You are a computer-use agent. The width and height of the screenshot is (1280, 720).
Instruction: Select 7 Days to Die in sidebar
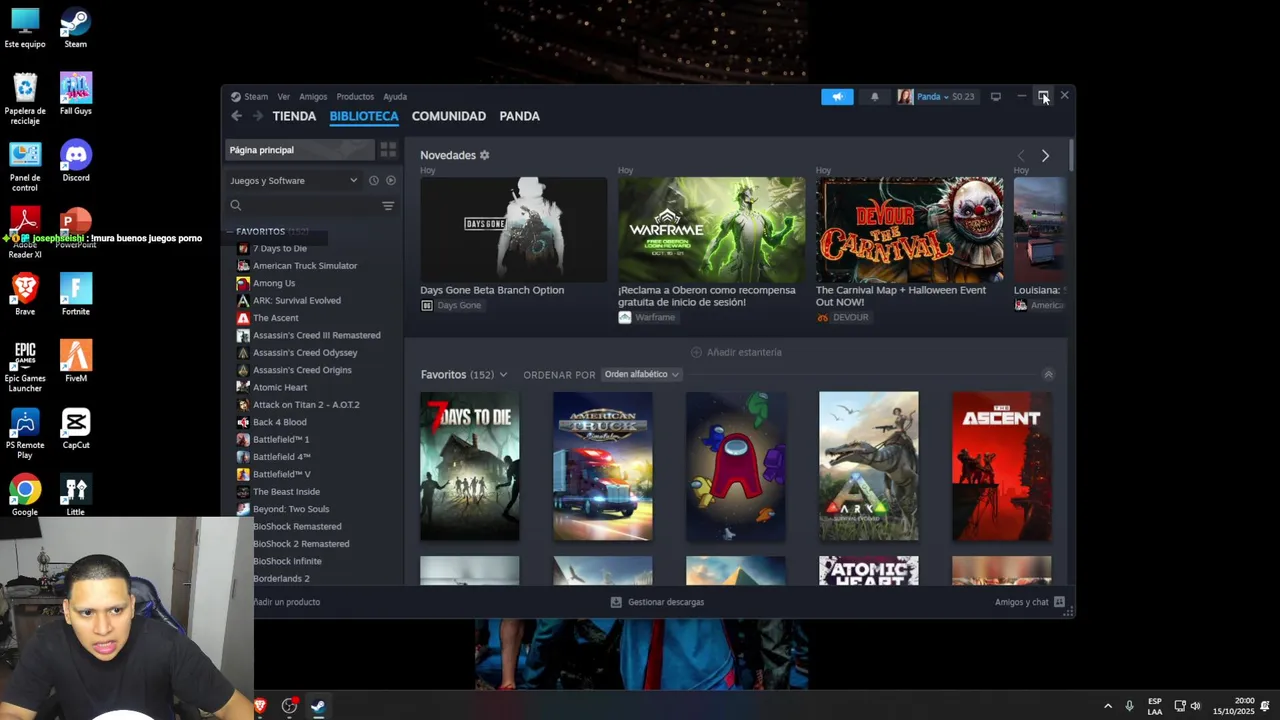click(280, 249)
